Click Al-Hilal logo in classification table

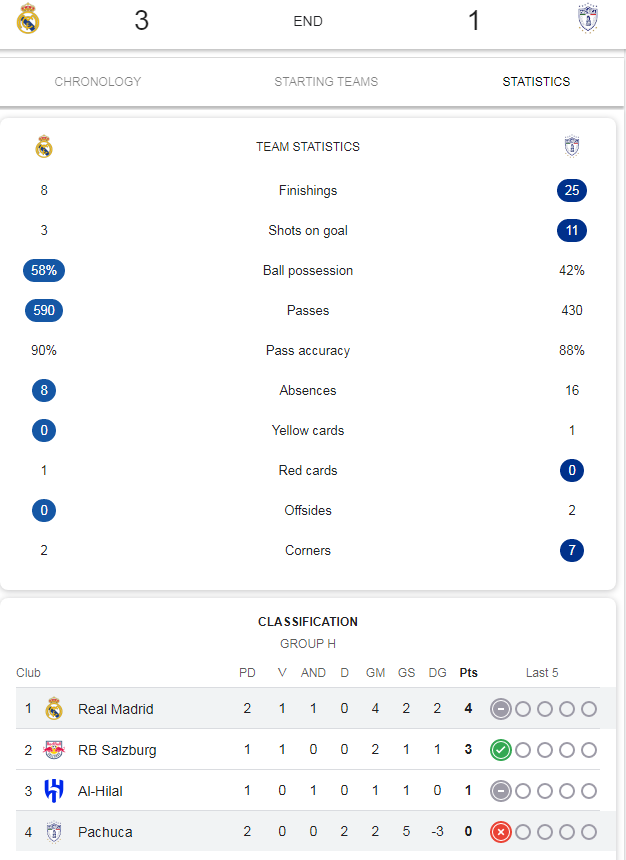pyautogui.click(x=54, y=791)
